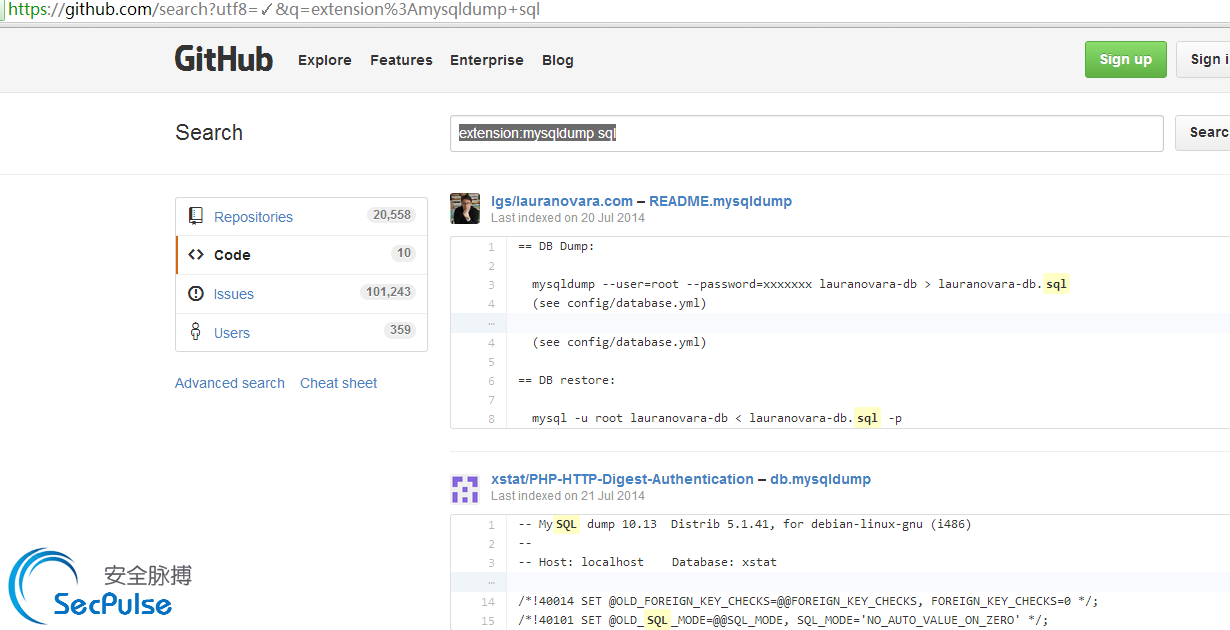Screen dimensions: 1230x630
Task: Open the Features menu item
Action: coord(401,60)
